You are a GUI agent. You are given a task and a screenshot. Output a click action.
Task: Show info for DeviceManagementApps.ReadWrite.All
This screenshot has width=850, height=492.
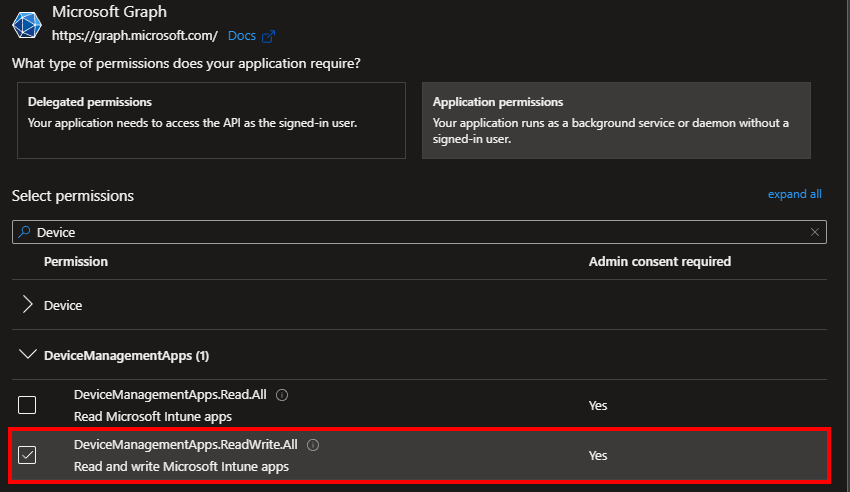point(313,445)
